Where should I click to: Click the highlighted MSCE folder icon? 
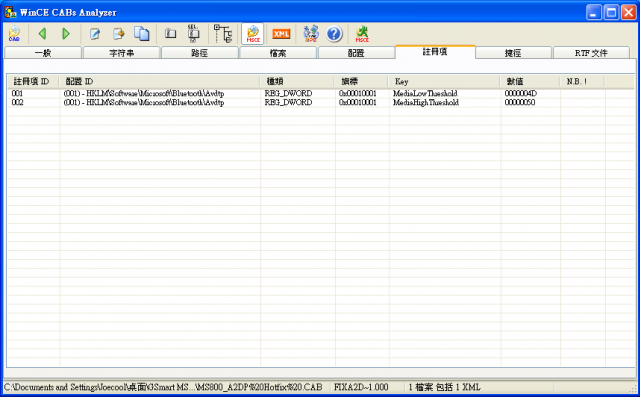pos(253,33)
